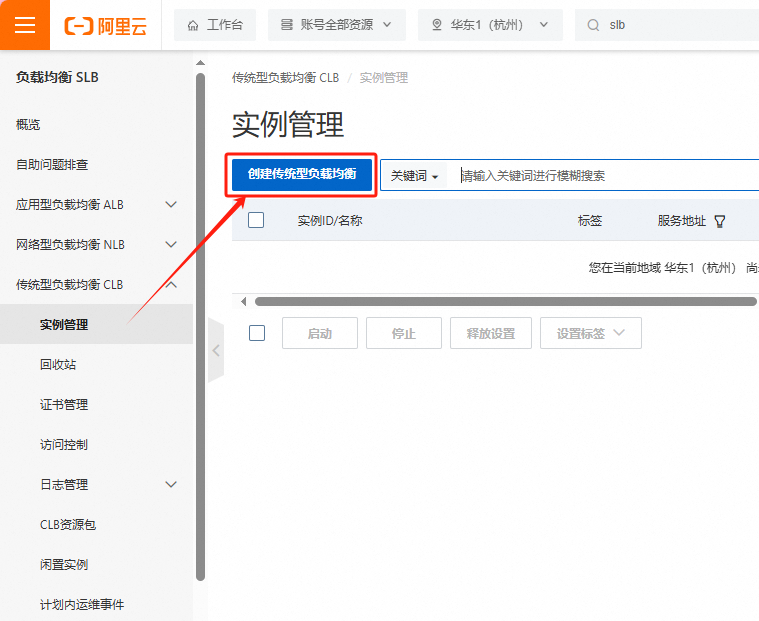
Task: Expand 网络型负载均衡 NLB section
Action: click(96, 244)
